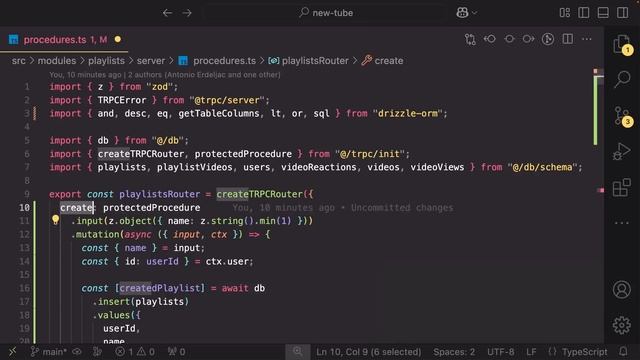The image size is (640, 360).
Task: Click the CodeLens authors annotation
Action: (x=165, y=75)
